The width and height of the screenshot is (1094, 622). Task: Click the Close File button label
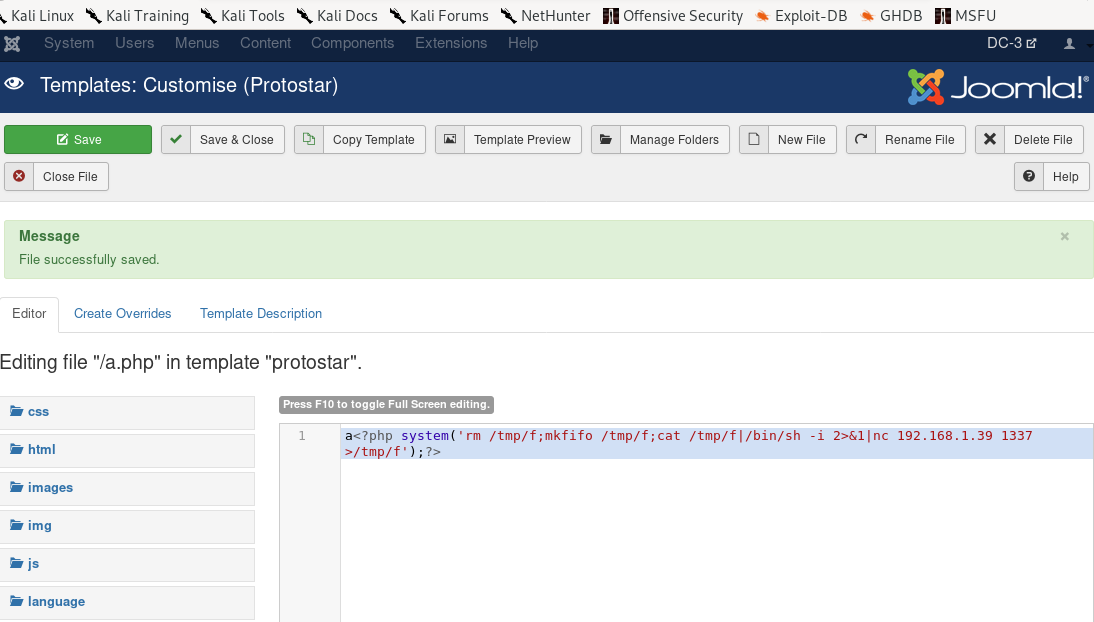coord(70,177)
